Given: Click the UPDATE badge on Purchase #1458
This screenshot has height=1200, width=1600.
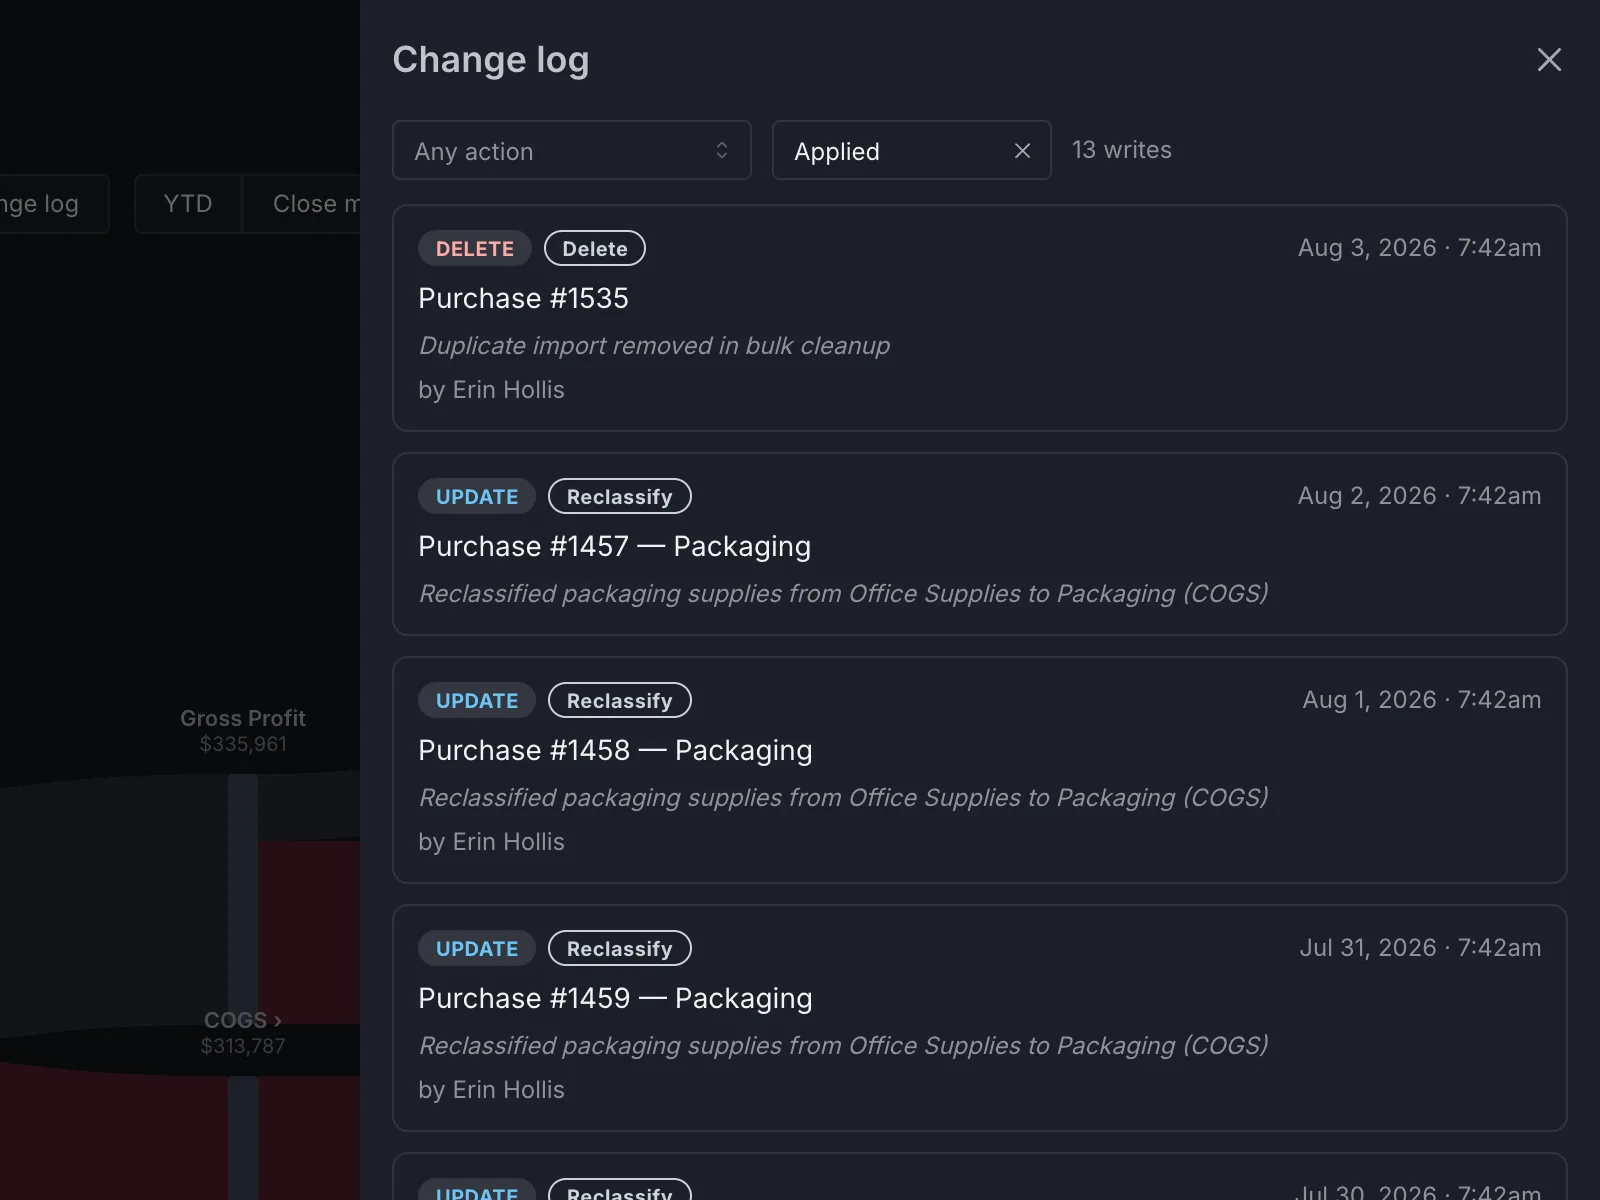Looking at the screenshot, I should [477, 700].
